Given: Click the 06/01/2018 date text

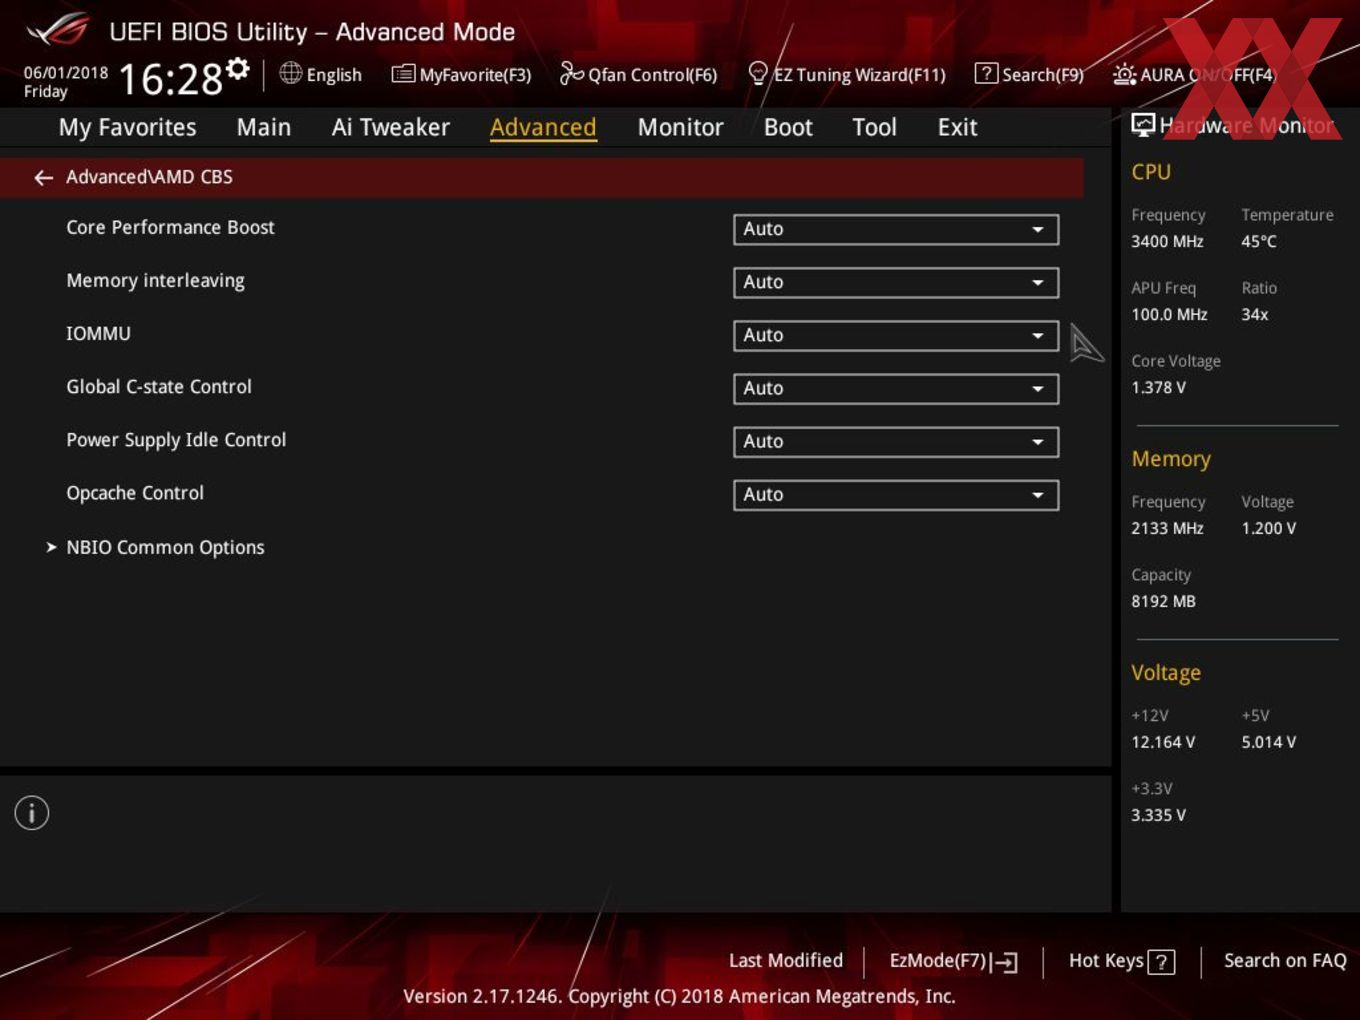Looking at the screenshot, I should 66,73.
